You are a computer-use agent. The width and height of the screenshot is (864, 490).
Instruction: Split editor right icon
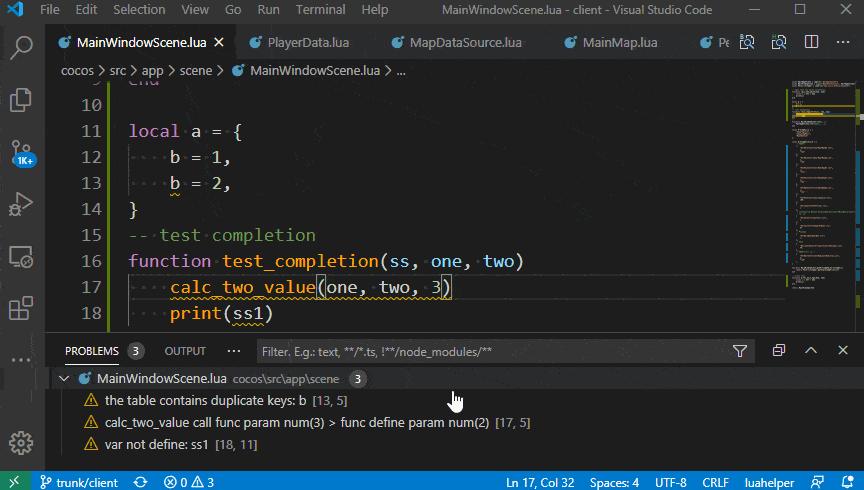click(811, 42)
